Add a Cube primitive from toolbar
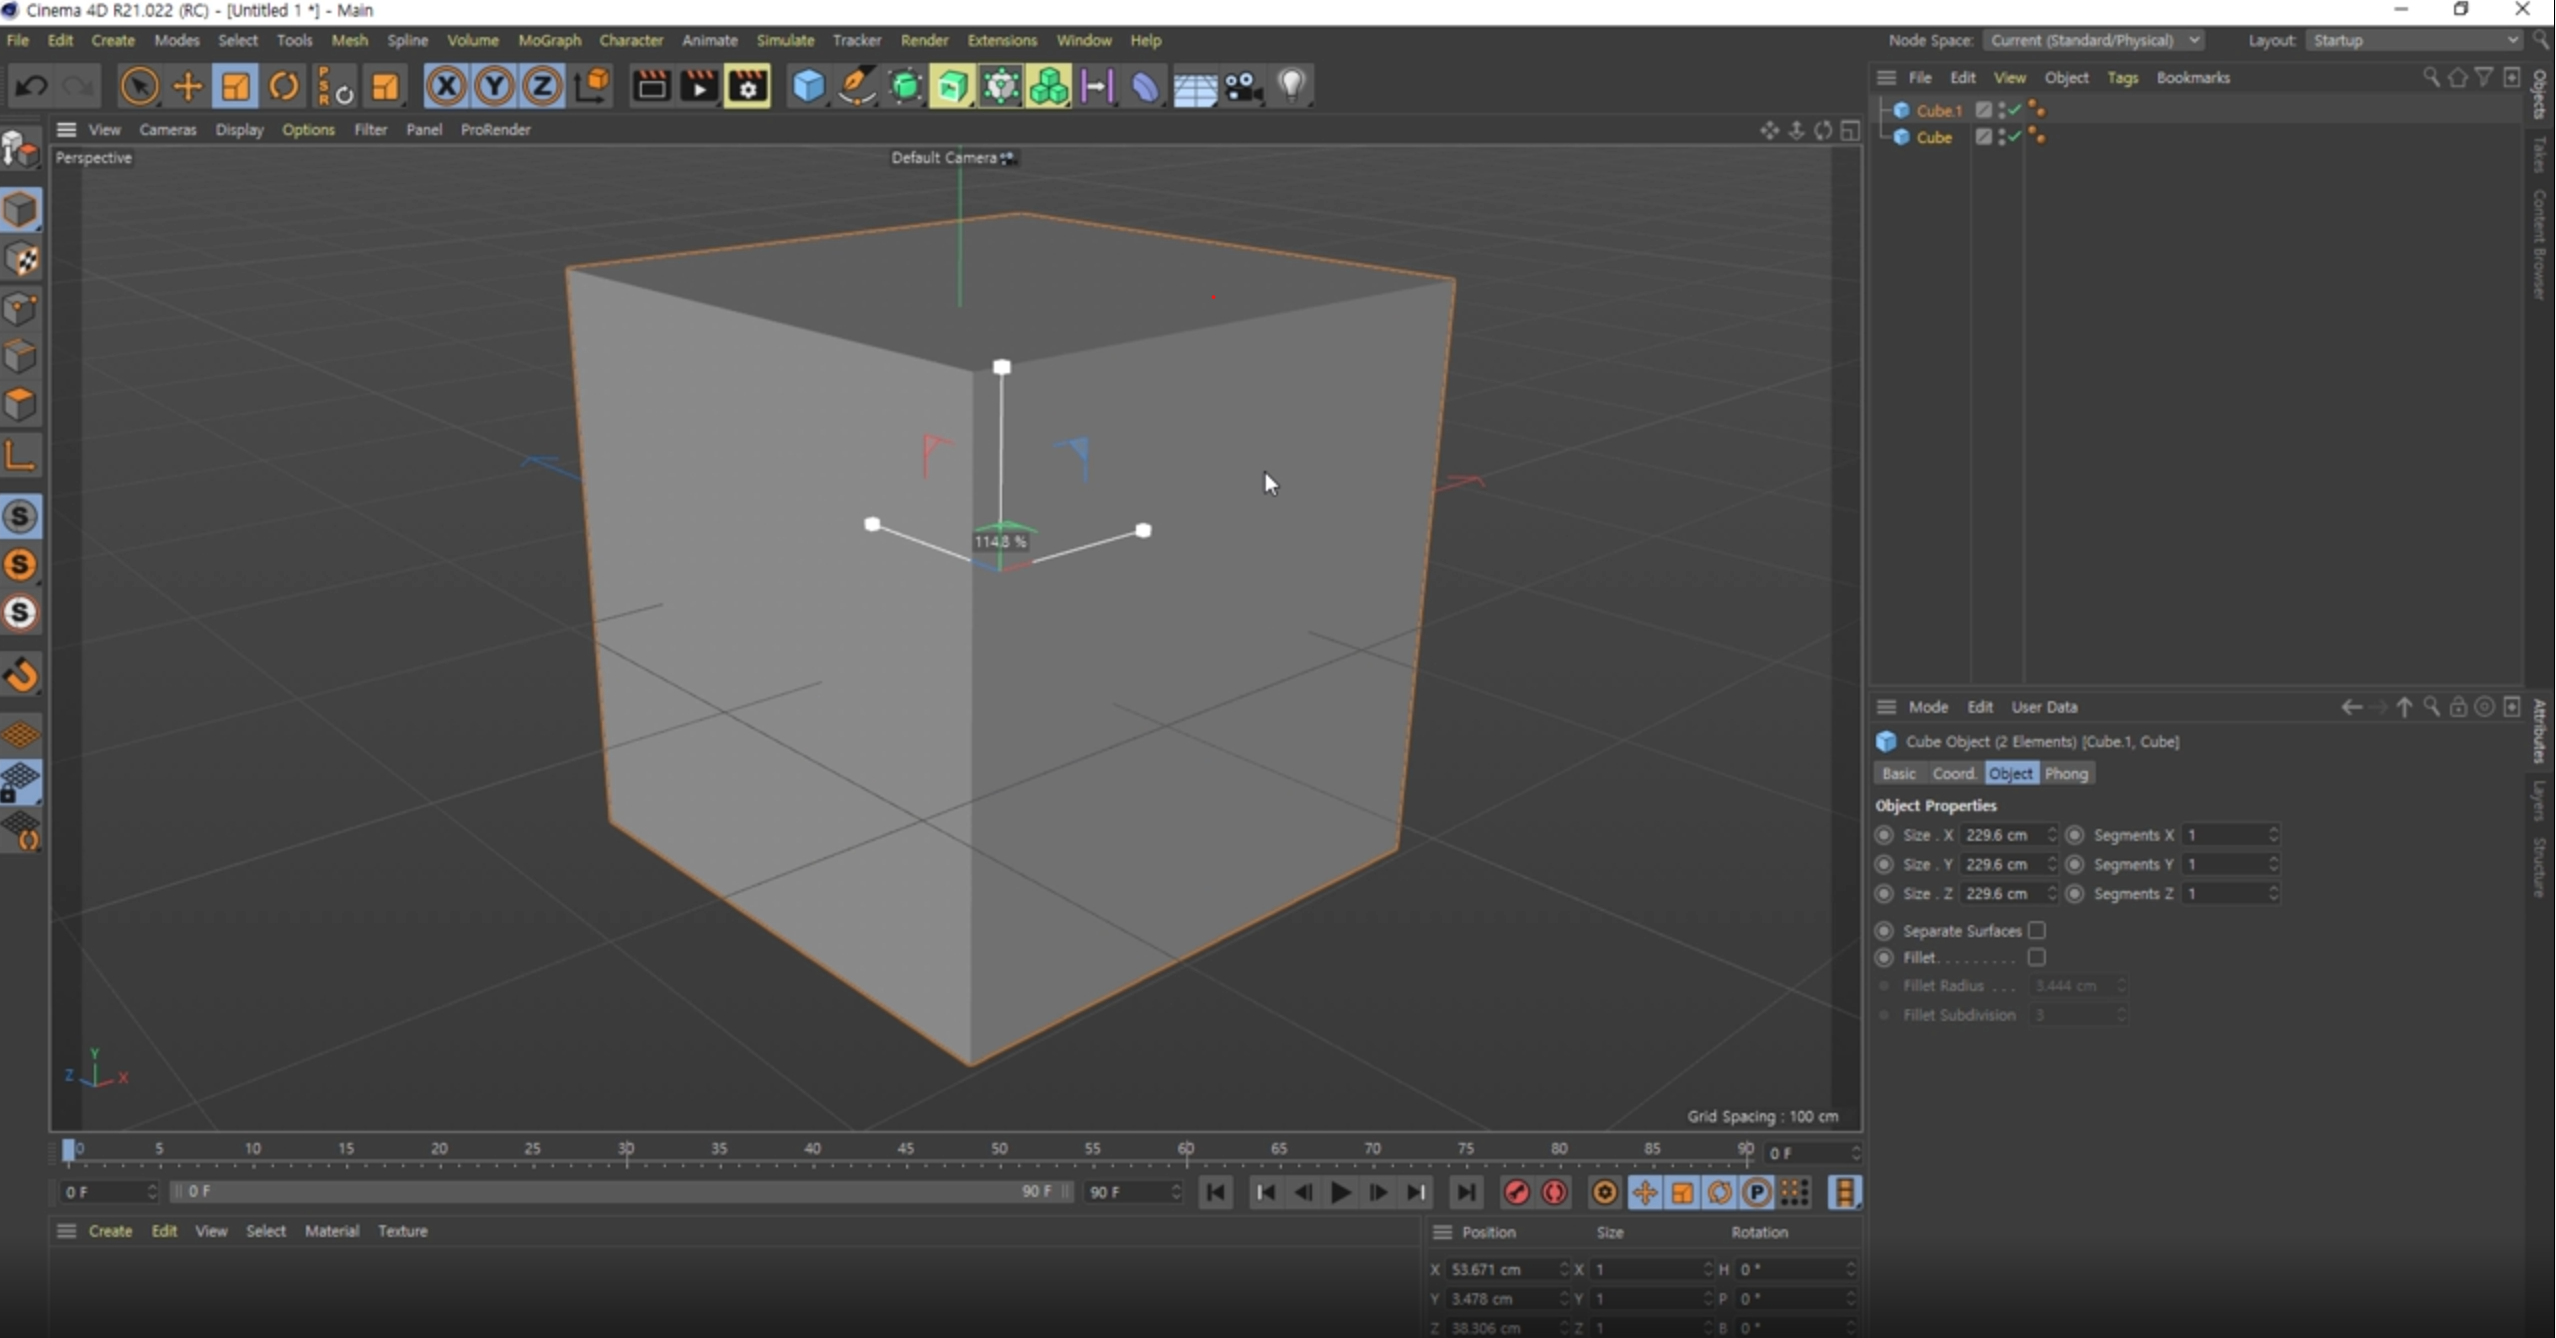Screen dimensions: 2556x1338 point(807,87)
